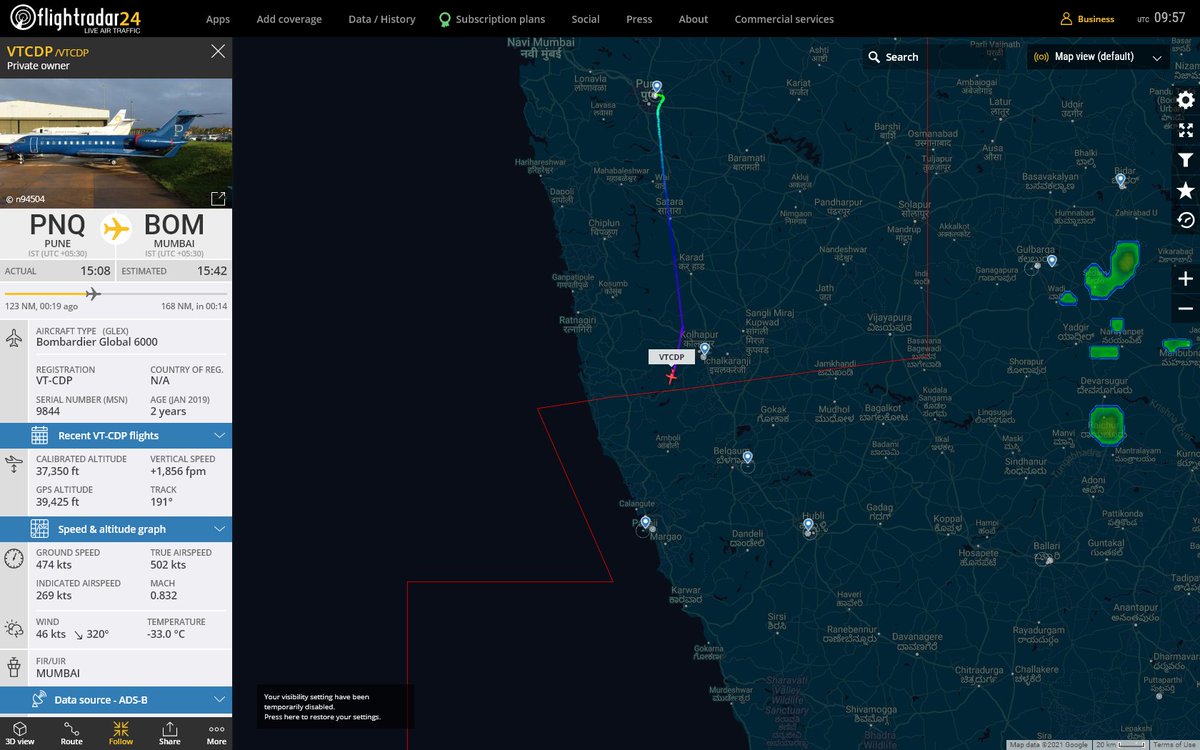1200x750 pixels.
Task: Share this flight
Action: [x=170, y=732]
